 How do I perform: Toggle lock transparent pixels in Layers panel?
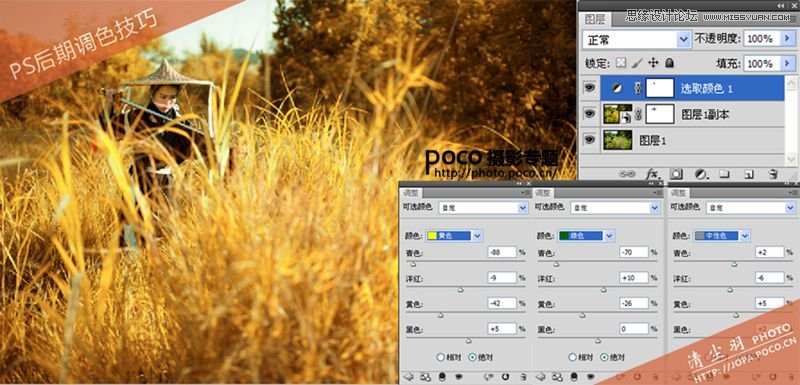pyautogui.click(x=620, y=63)
